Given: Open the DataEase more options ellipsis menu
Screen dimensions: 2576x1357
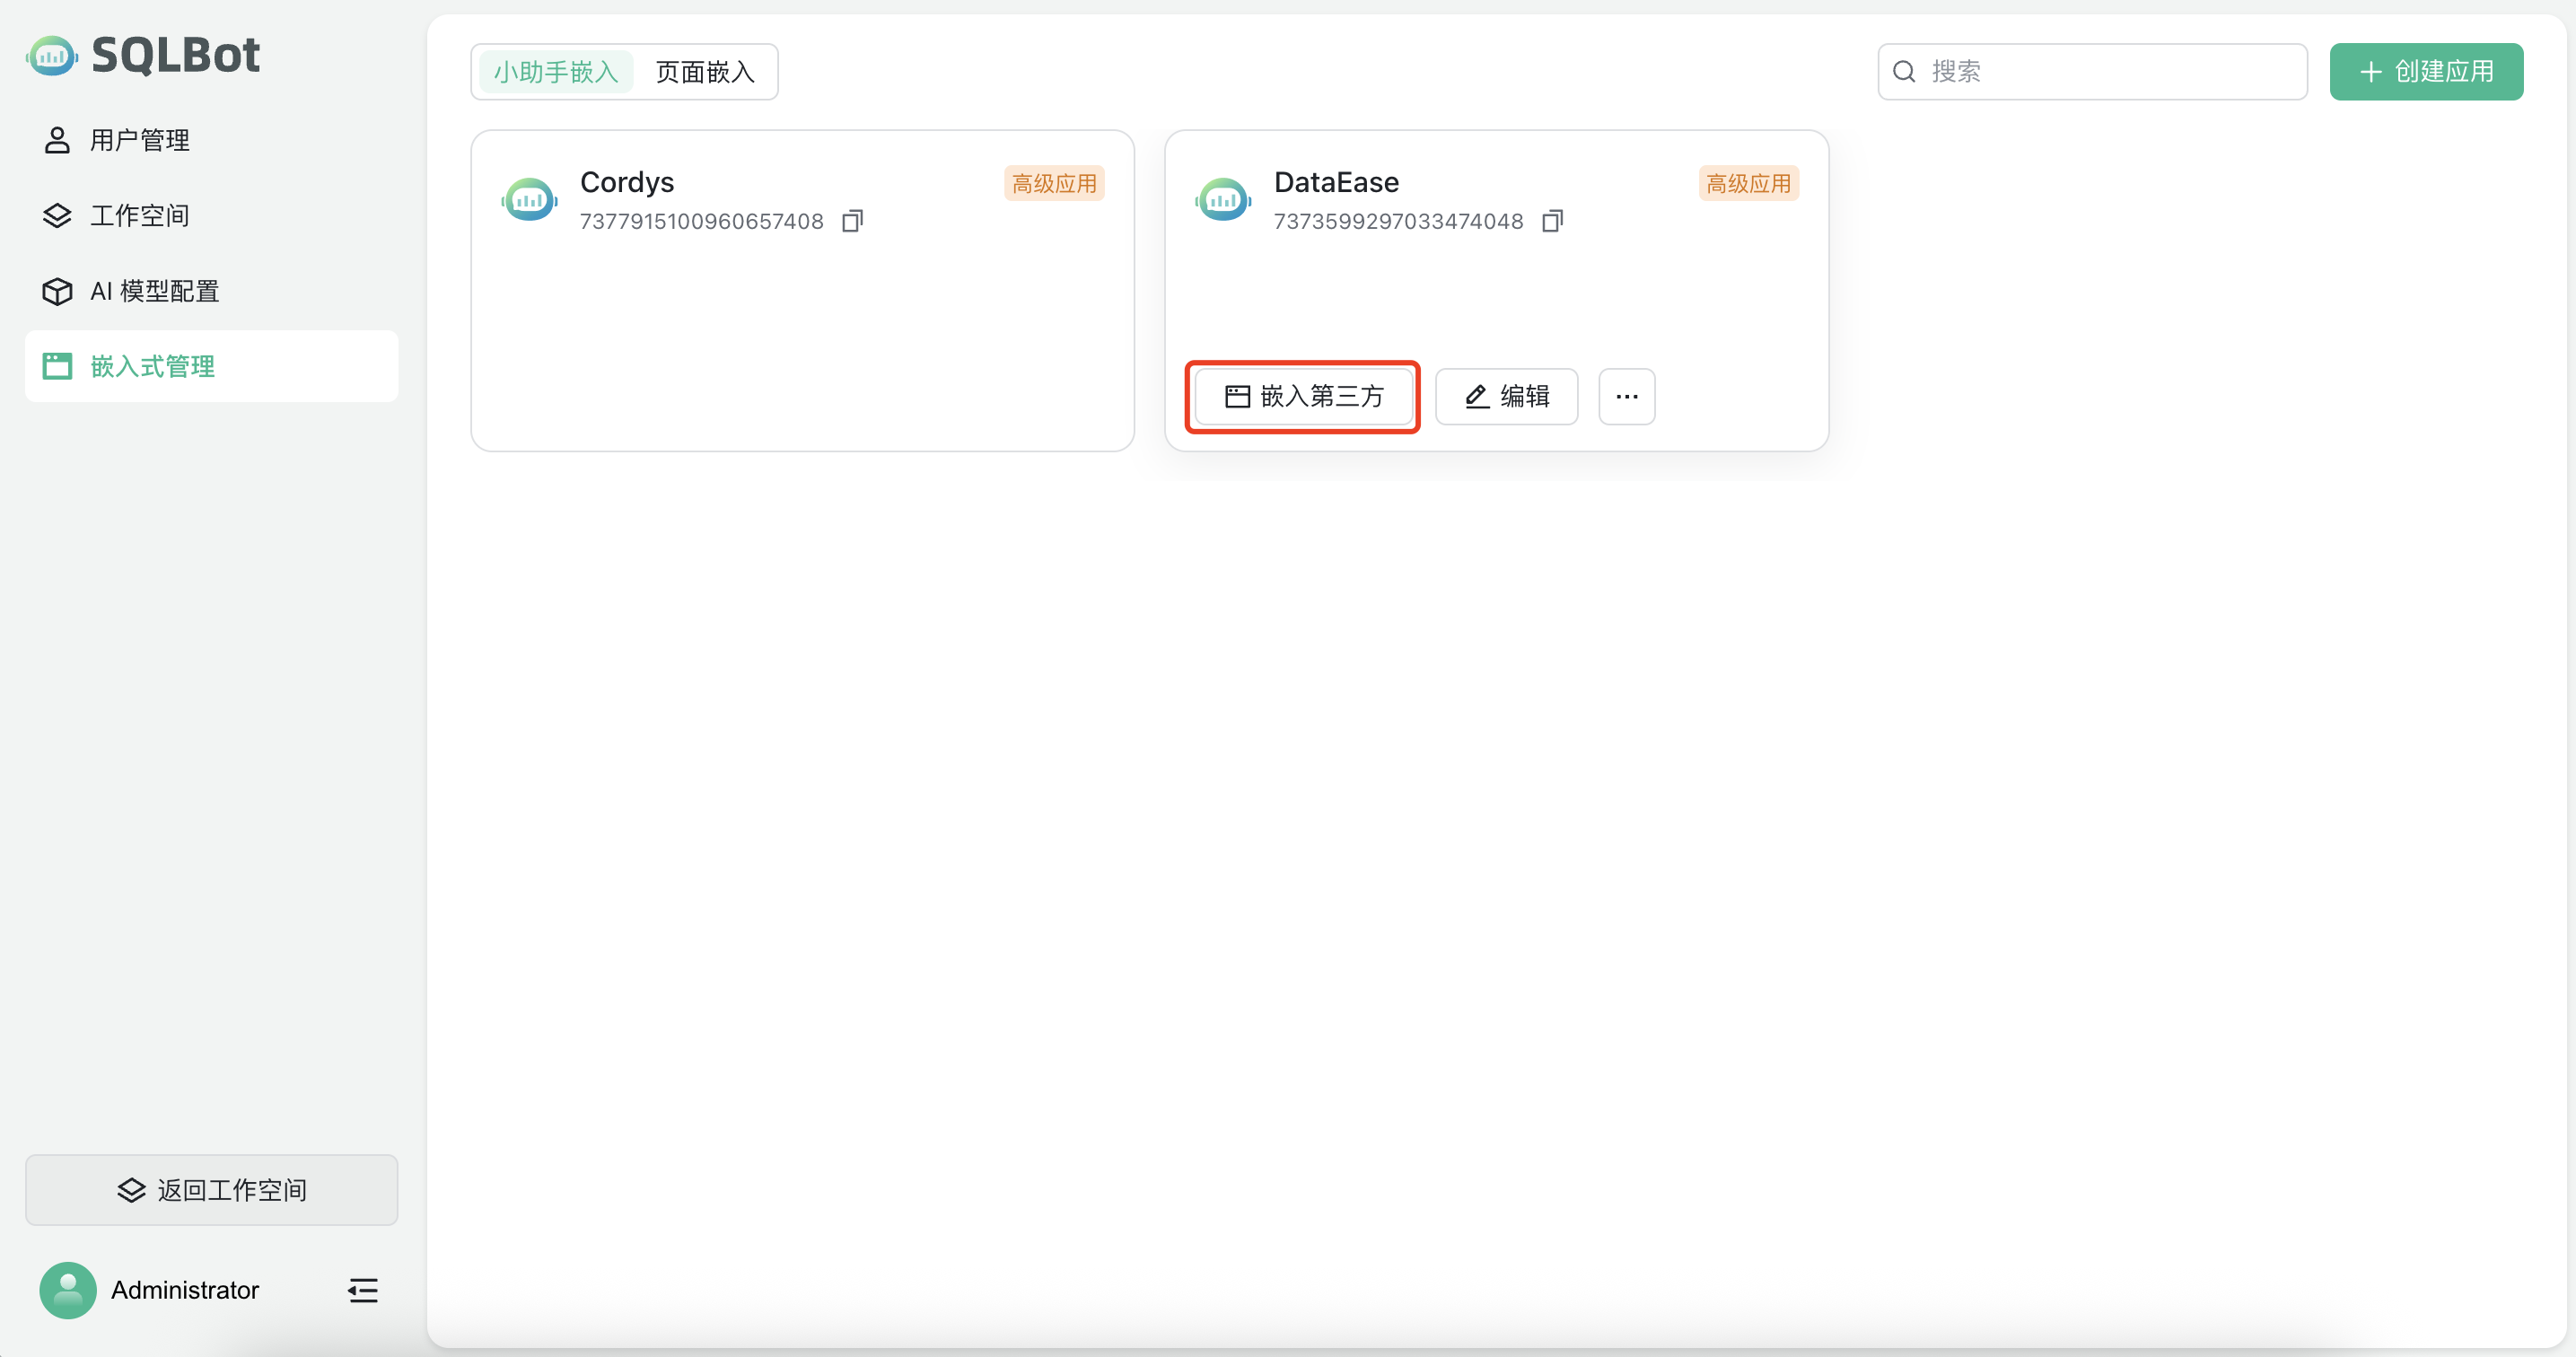Looking at the screenshot, I should (1626, 396).
